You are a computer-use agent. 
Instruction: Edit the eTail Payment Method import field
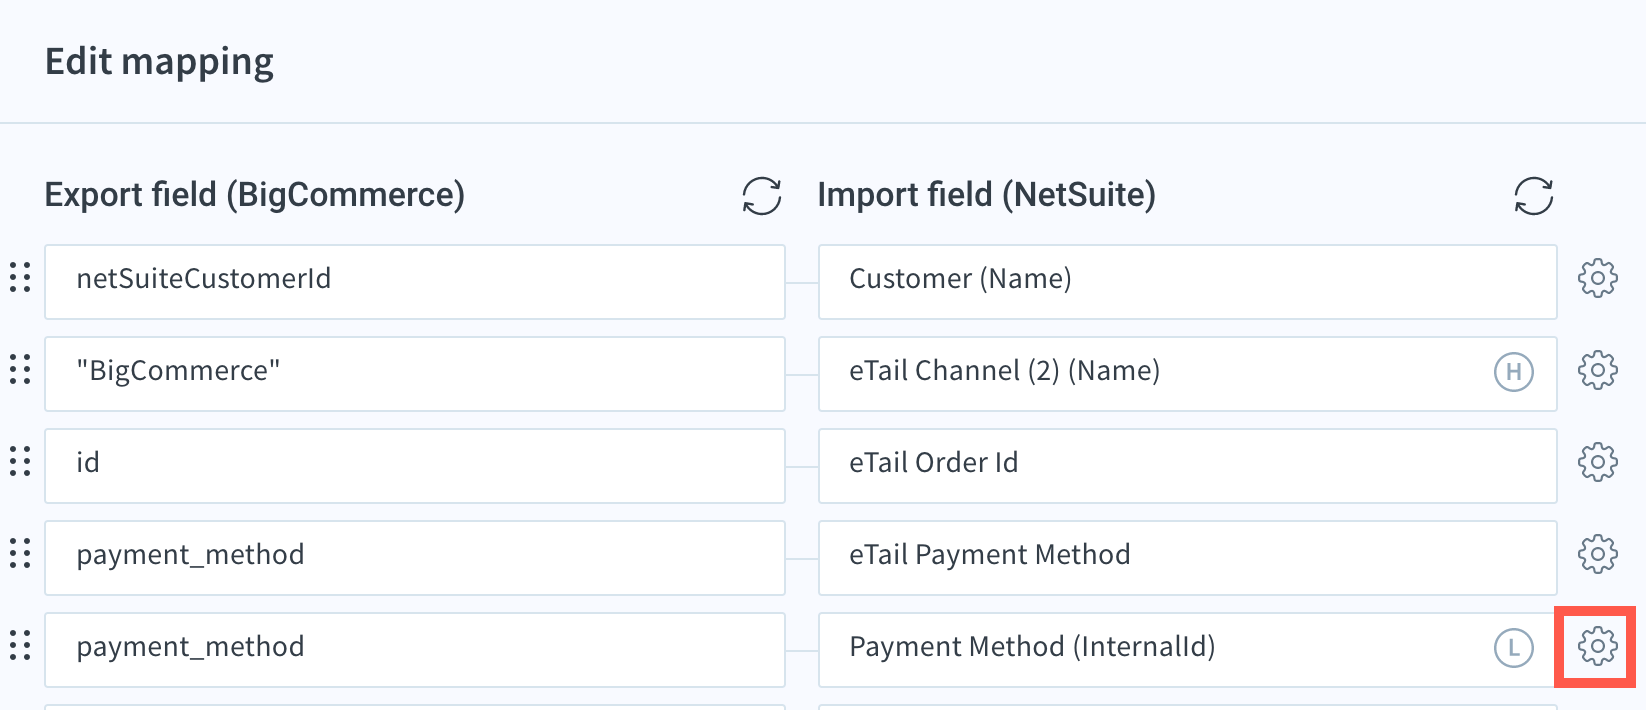tap(1188, 558)
